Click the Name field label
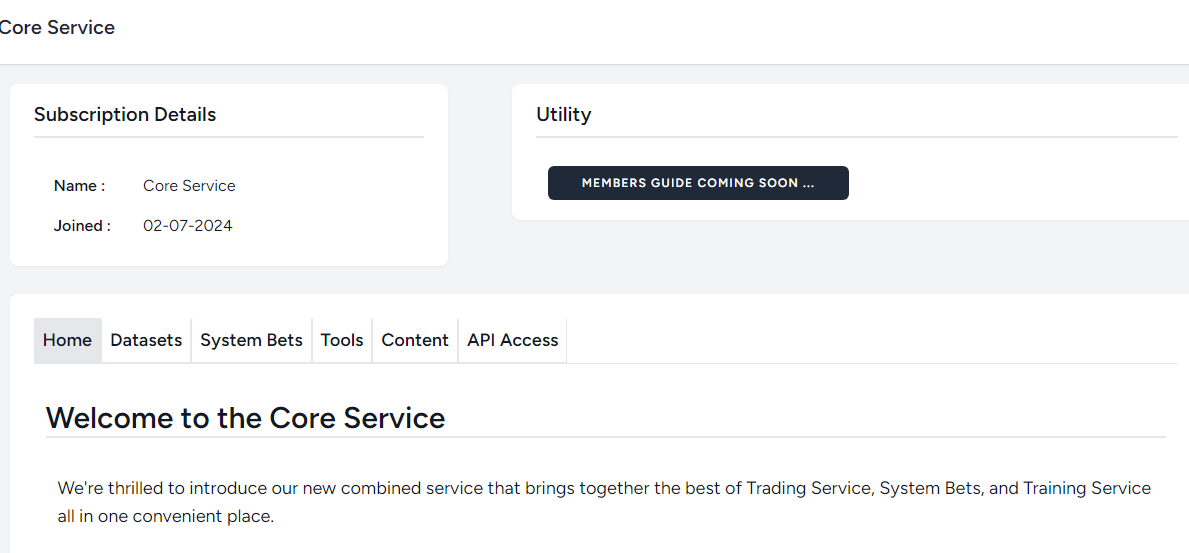 (x=79, y=186)
